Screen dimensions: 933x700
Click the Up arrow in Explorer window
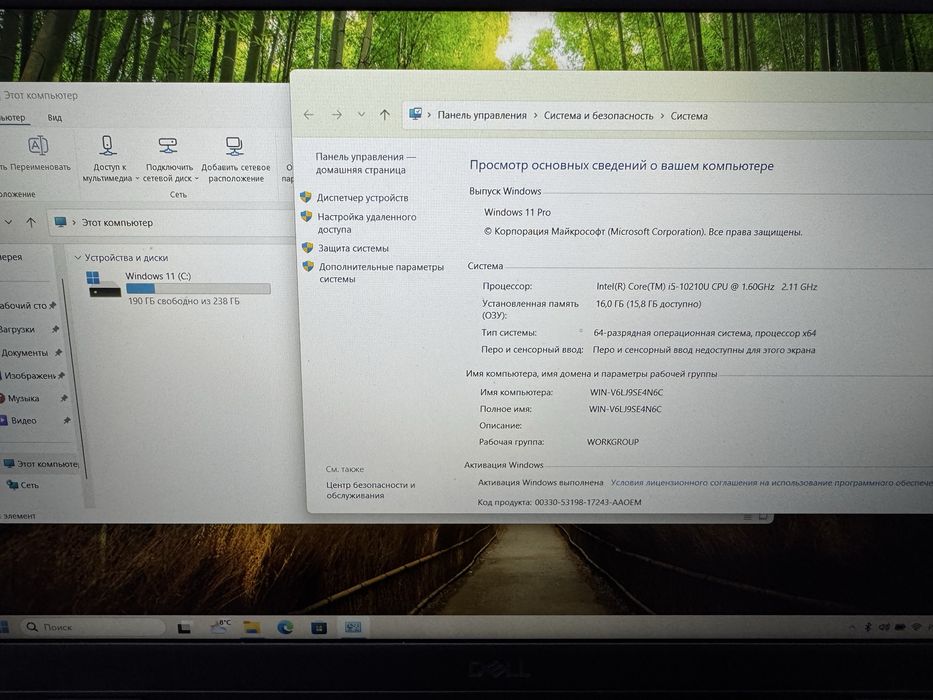click(x=31, y=222)
